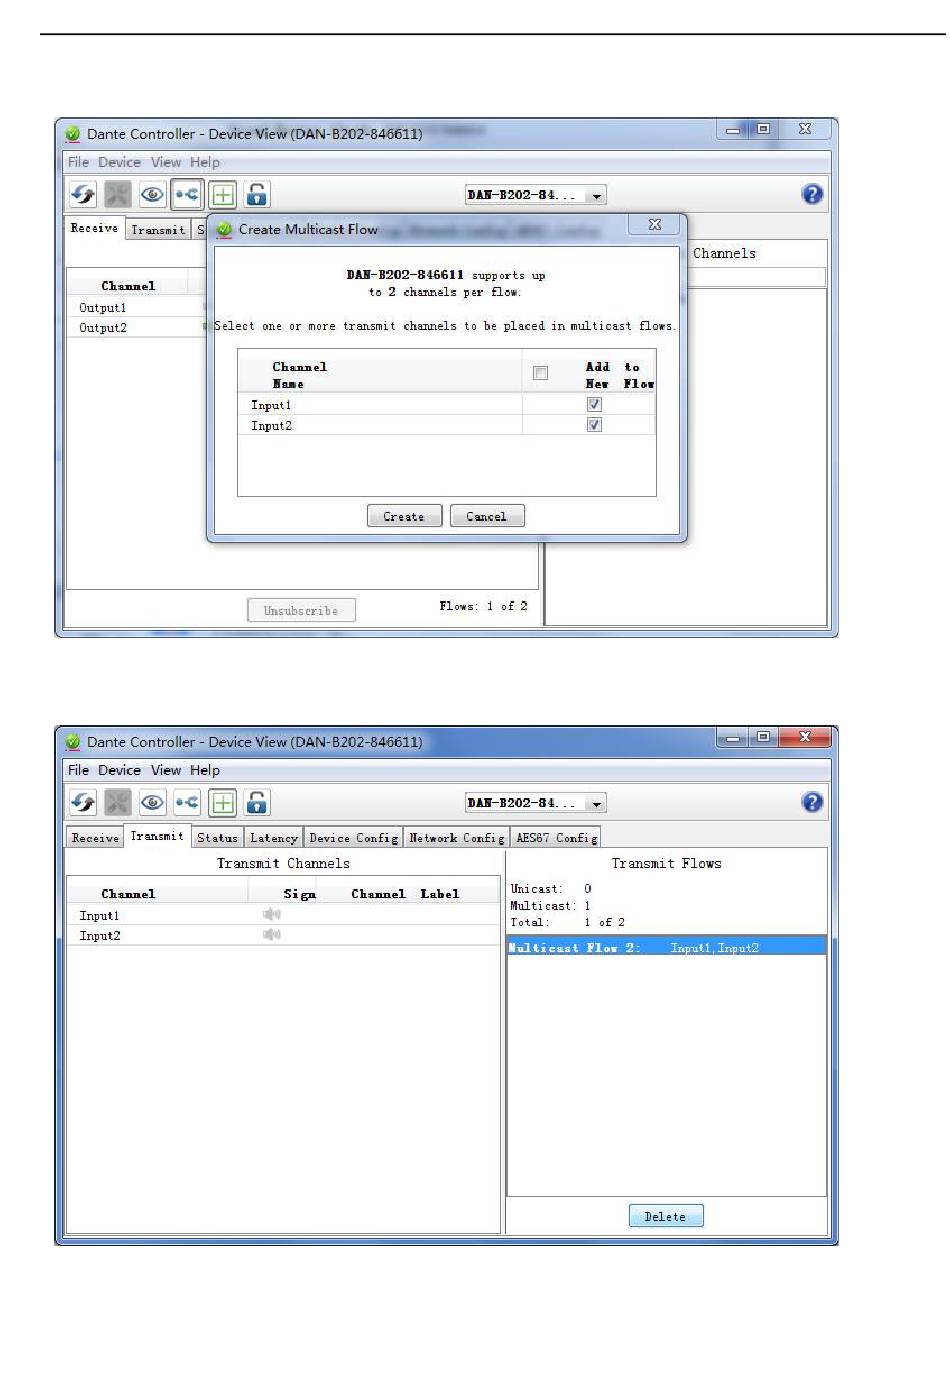
Task: Click the reload icon in the Create Multicast Flow window
Action: pos(83,194)
